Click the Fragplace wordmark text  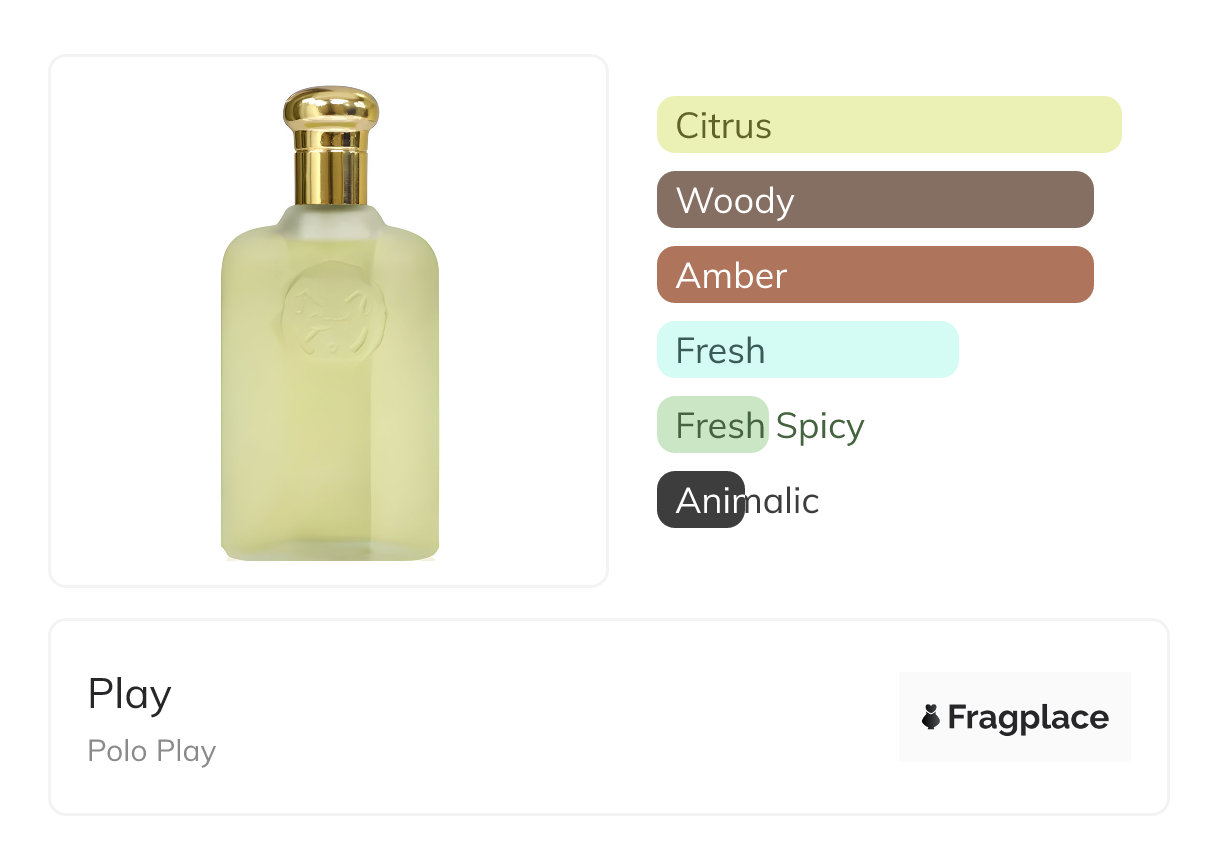(1028, 717)
